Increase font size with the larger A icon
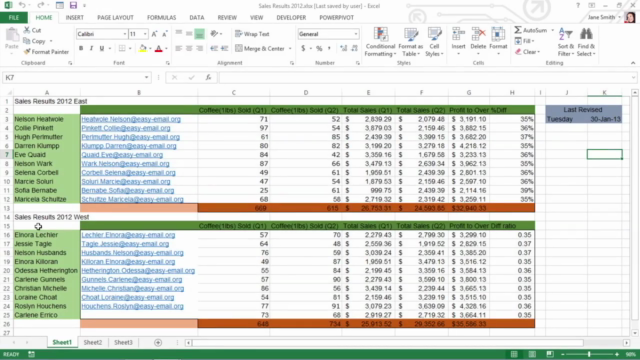The height and width of the screenshot is (360, 640). pyautogui.click(x=154, y=34)
